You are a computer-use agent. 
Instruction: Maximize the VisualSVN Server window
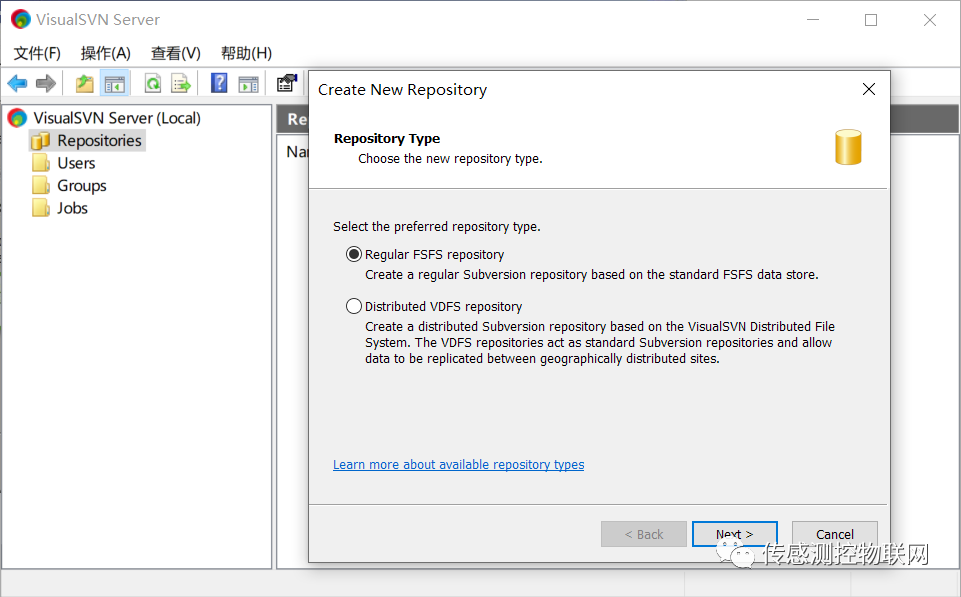(871, 20)
